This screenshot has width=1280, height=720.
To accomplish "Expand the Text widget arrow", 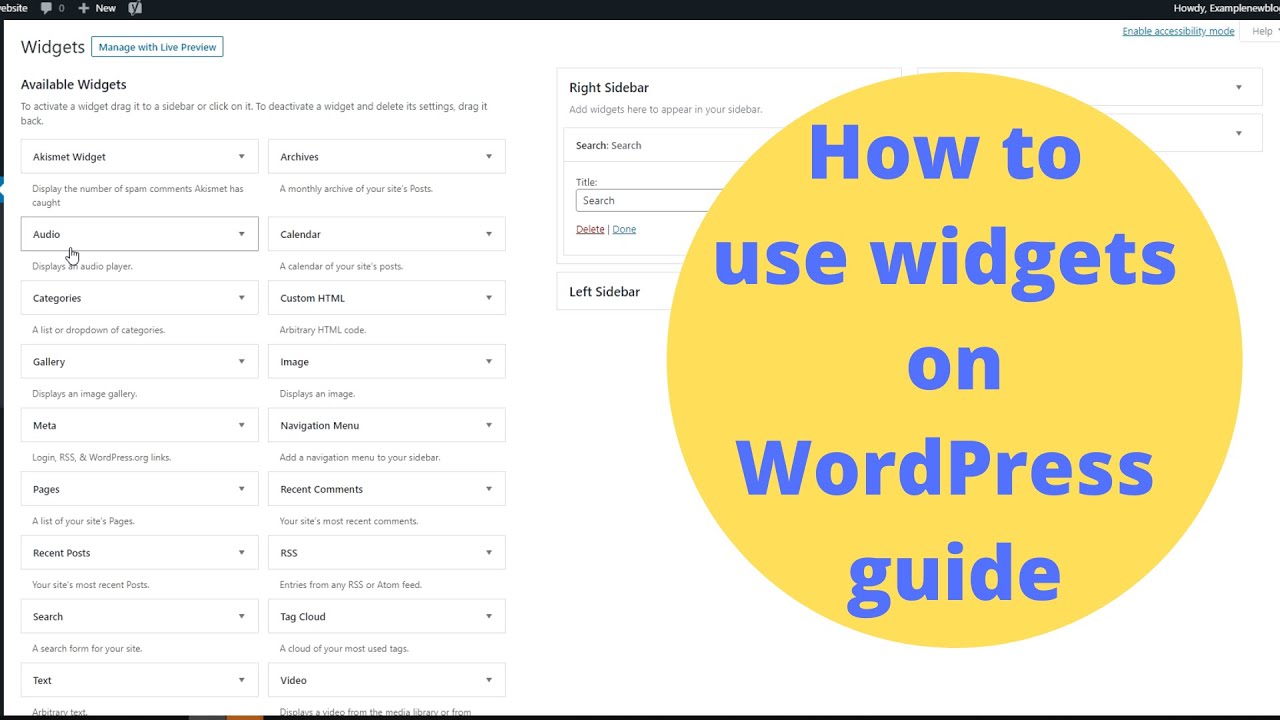I will click(x=241, y=680).
